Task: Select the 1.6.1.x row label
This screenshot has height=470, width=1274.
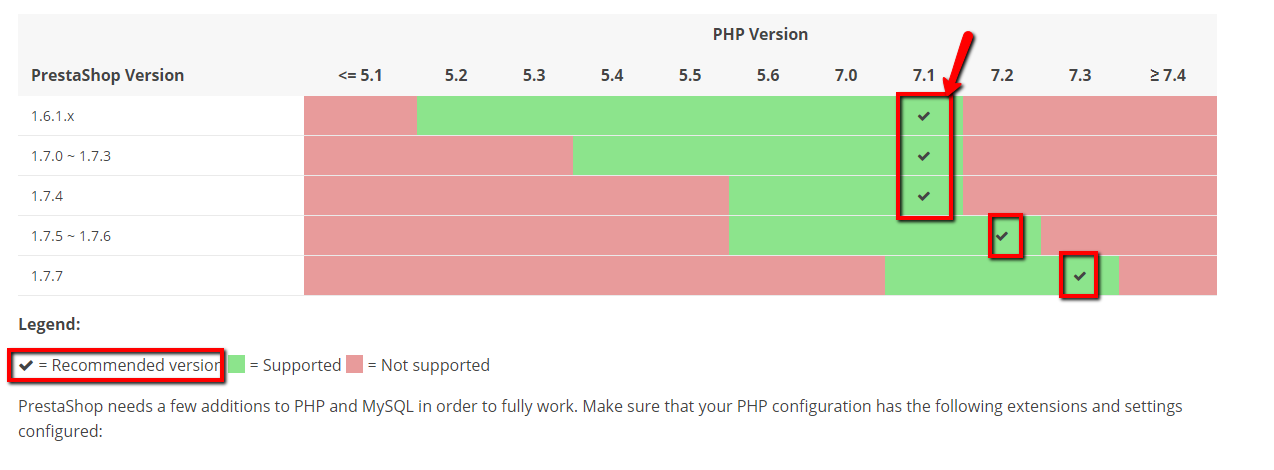Action: tap(53, 116)
